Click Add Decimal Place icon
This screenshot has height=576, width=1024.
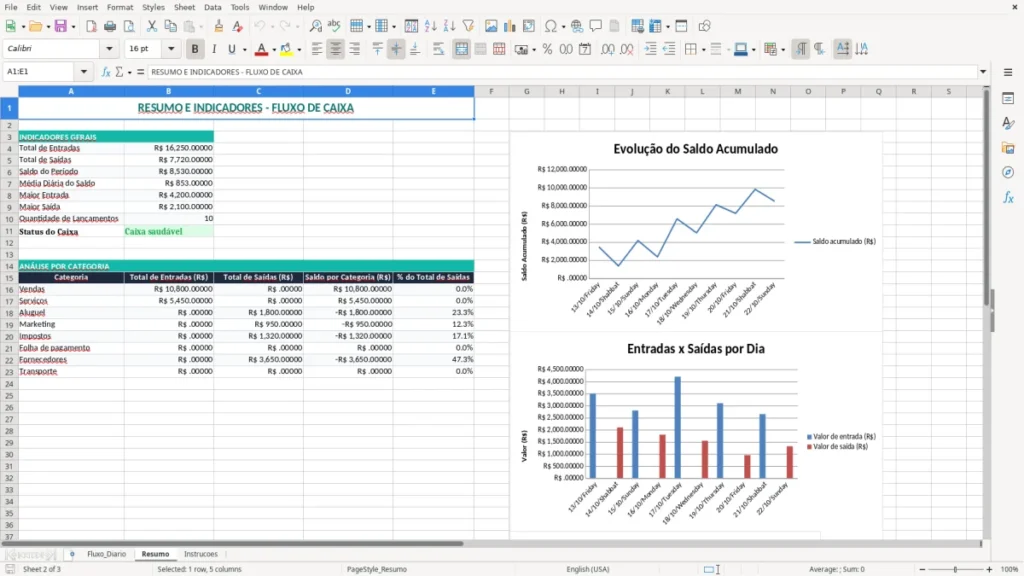(608, 49)
